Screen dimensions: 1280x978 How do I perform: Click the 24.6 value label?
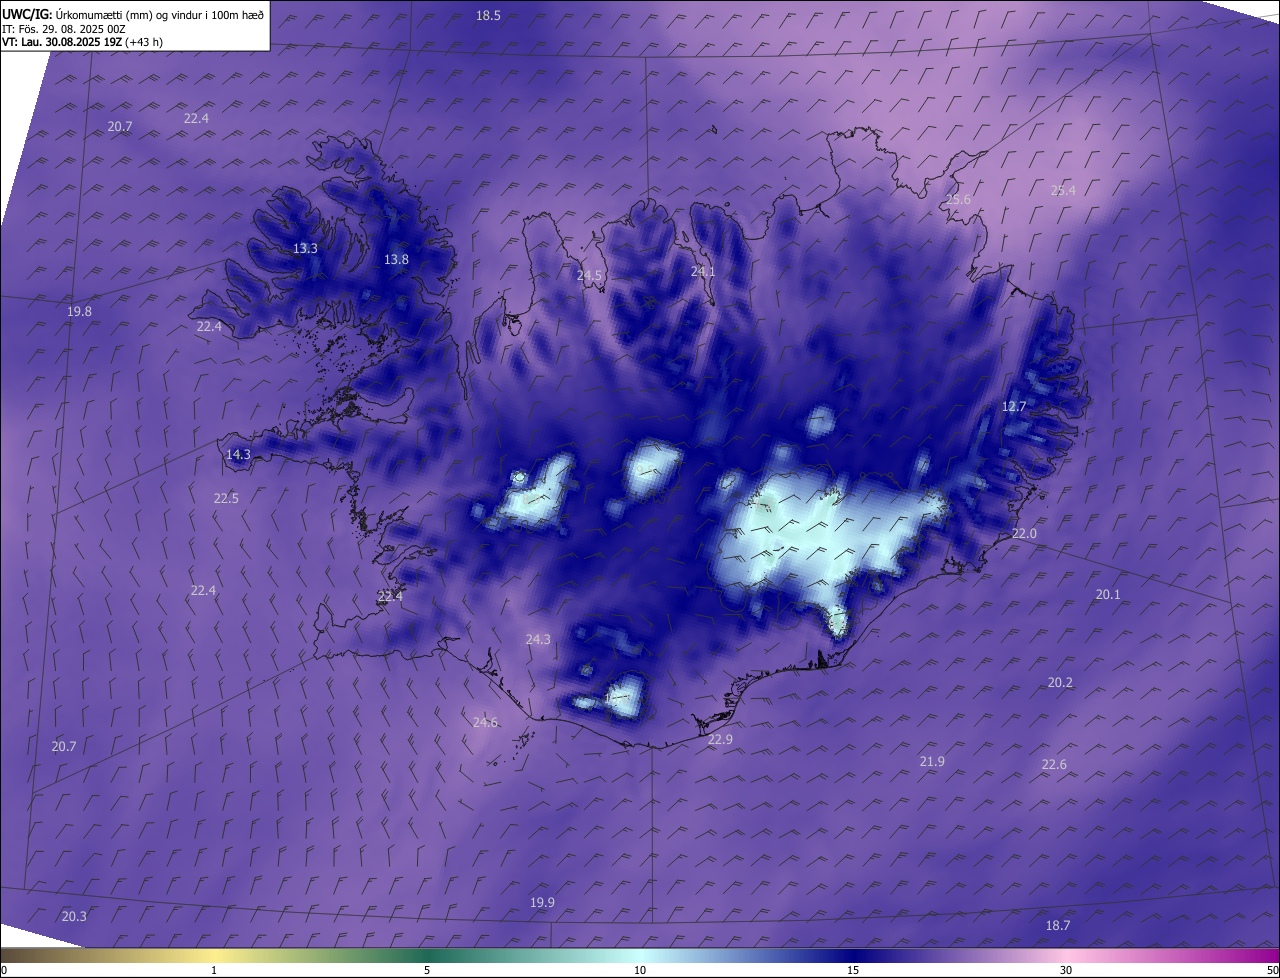coord(485,722)
